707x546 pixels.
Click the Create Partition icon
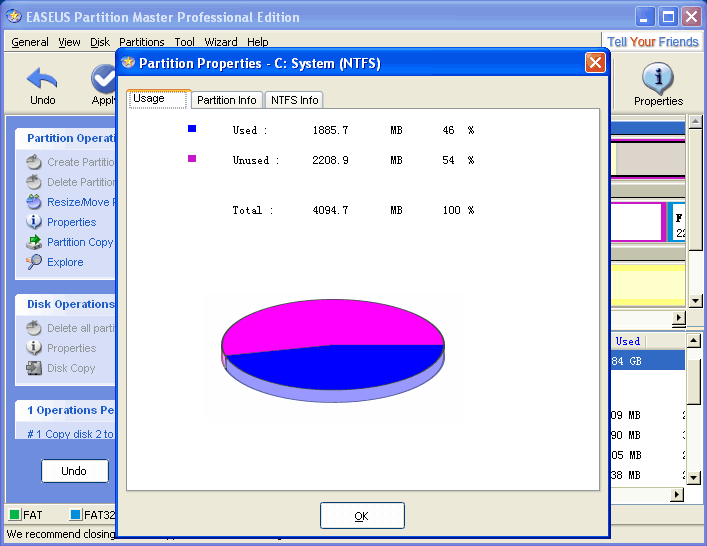click(x=34, y=162)
